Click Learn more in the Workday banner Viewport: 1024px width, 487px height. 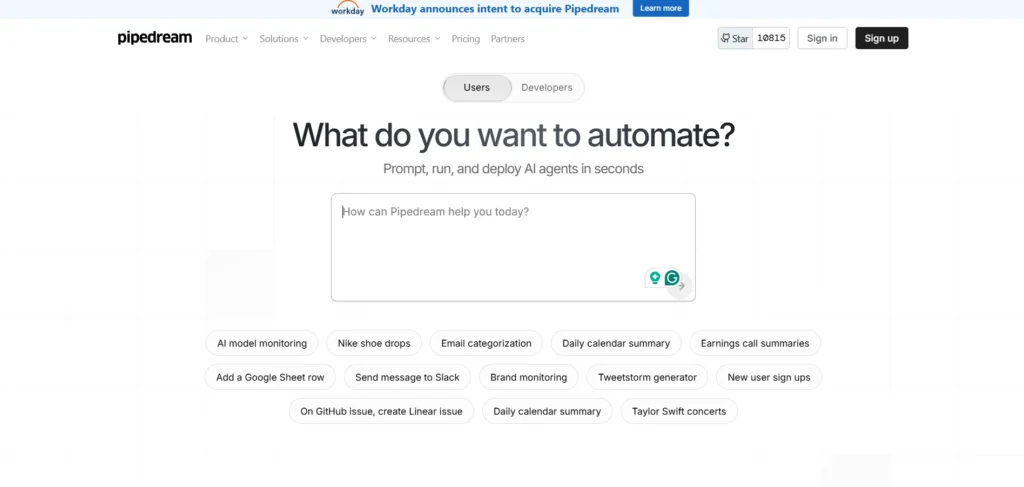click(660, 8)
